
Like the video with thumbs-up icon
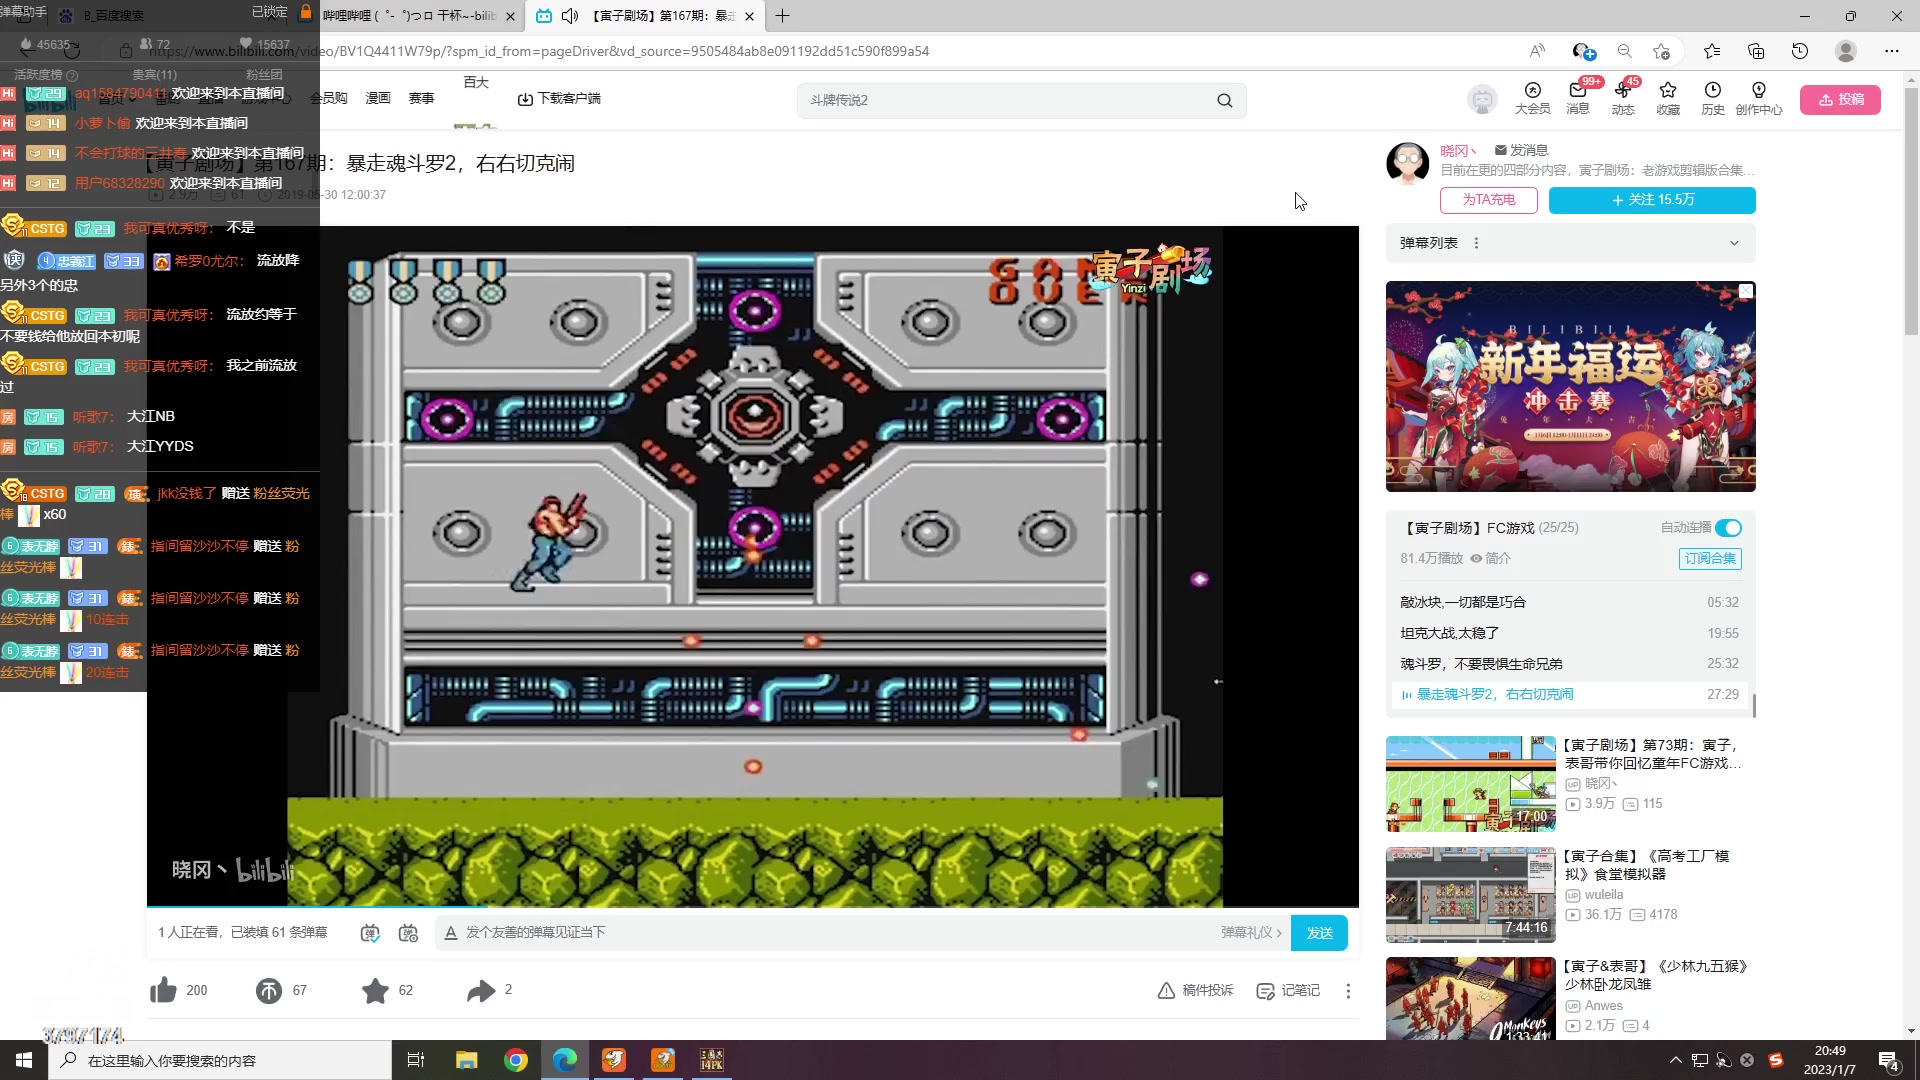pyautogui.click(x=163, y=990)
